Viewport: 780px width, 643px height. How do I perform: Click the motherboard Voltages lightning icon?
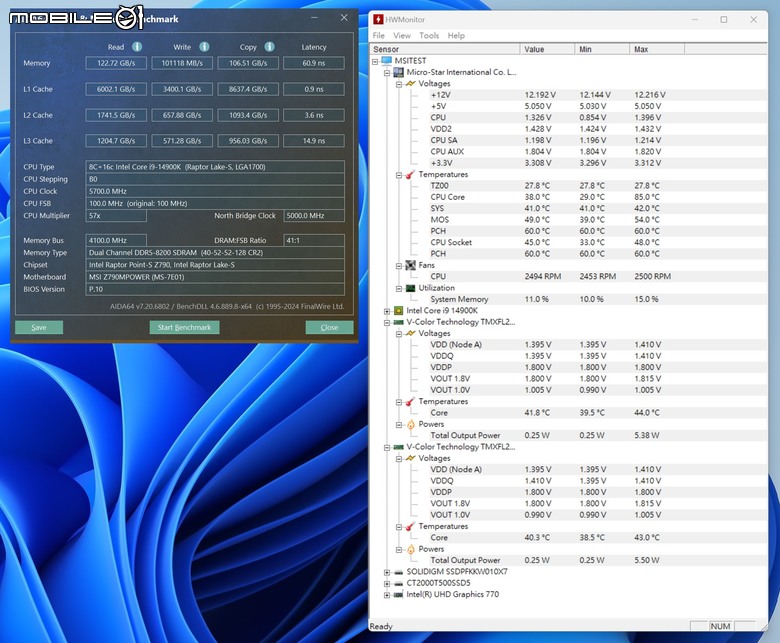[x=410, y=84]
